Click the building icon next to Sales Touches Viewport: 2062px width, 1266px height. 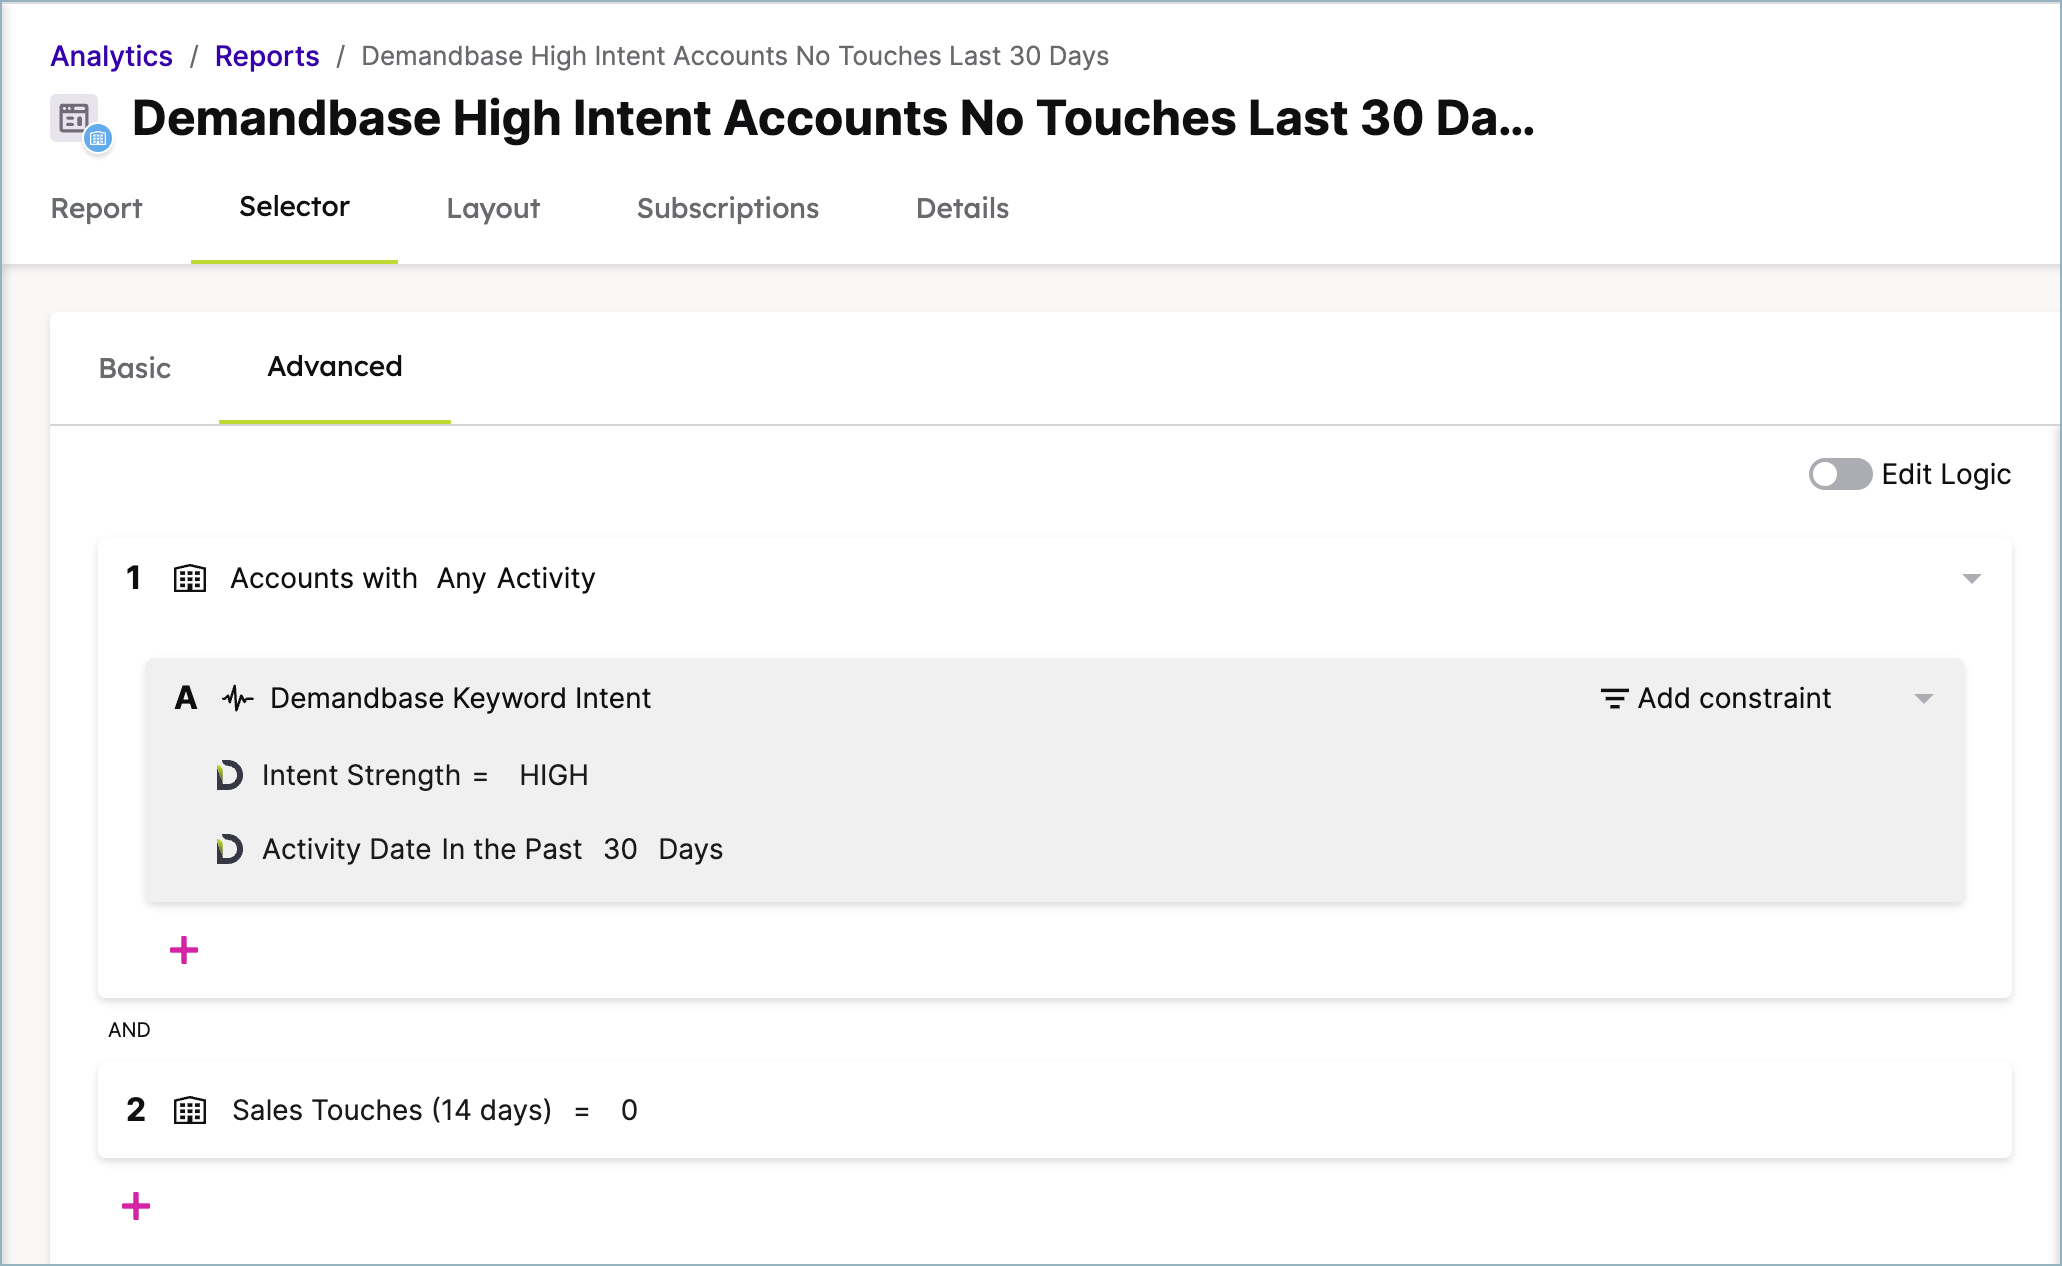[190, 1111]
